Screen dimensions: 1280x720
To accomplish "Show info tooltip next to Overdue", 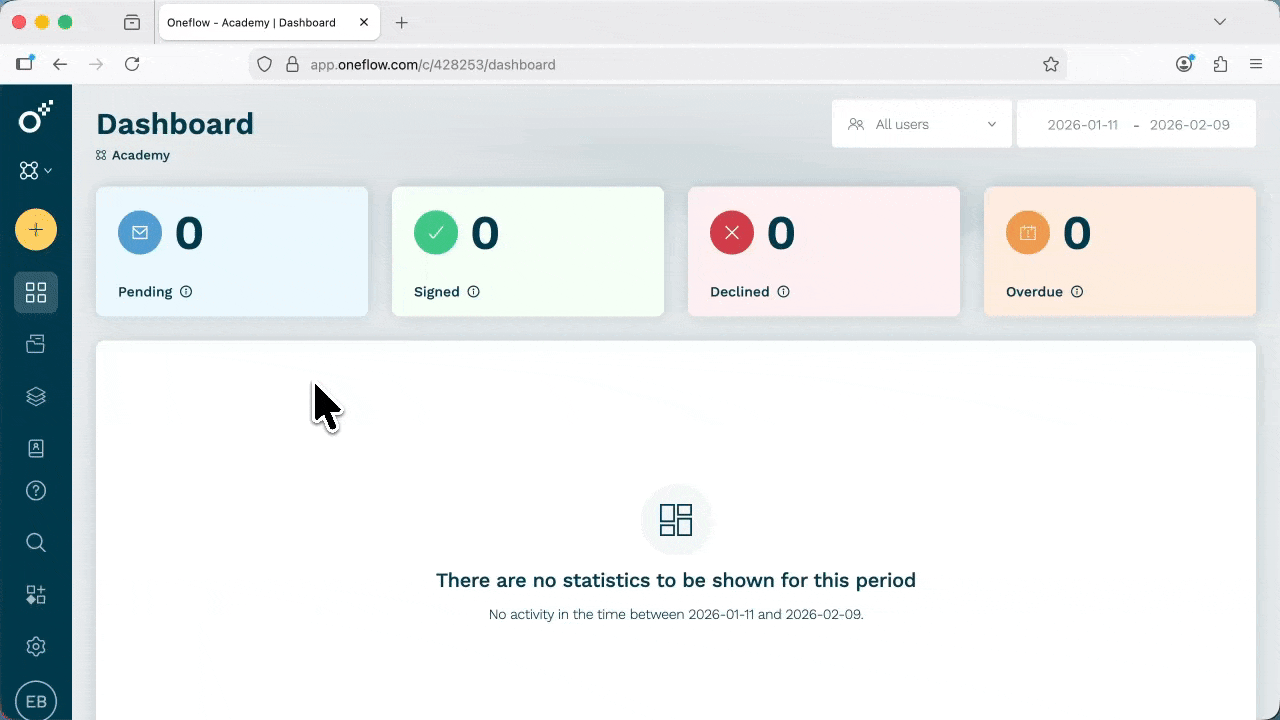I will (1077, 292).
